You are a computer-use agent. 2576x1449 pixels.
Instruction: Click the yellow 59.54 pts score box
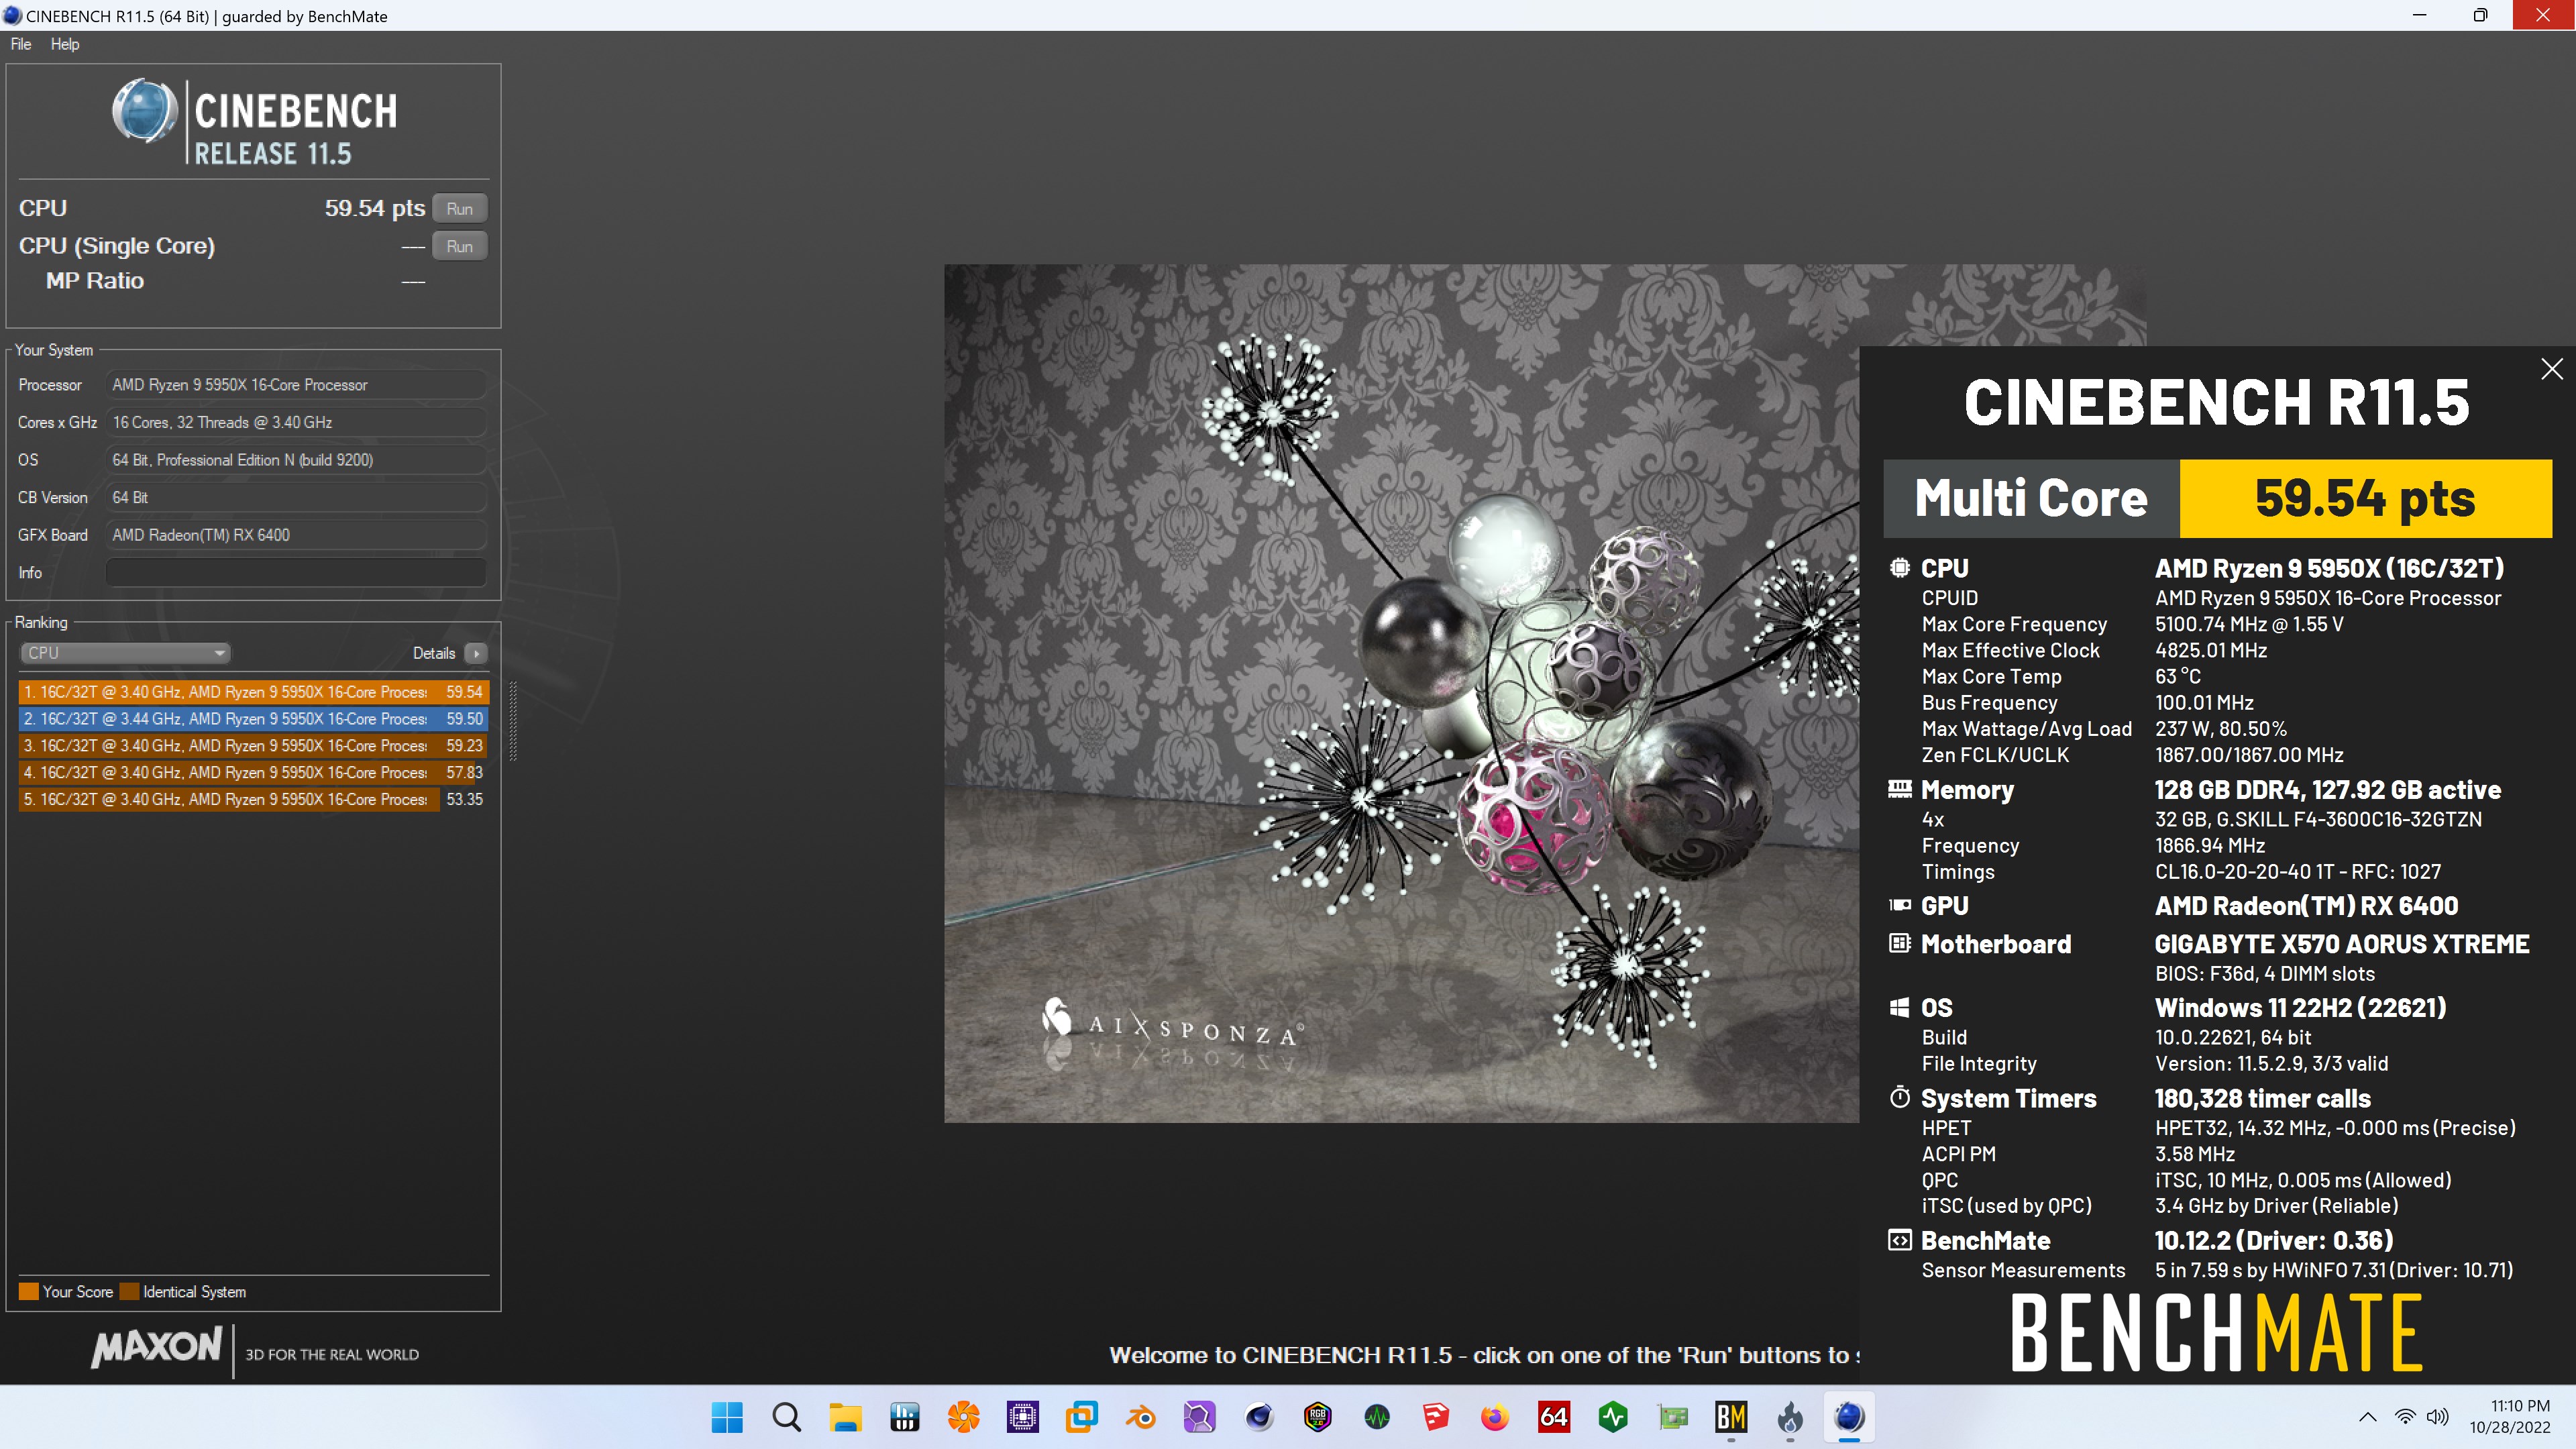click(x=2365, y=498)
